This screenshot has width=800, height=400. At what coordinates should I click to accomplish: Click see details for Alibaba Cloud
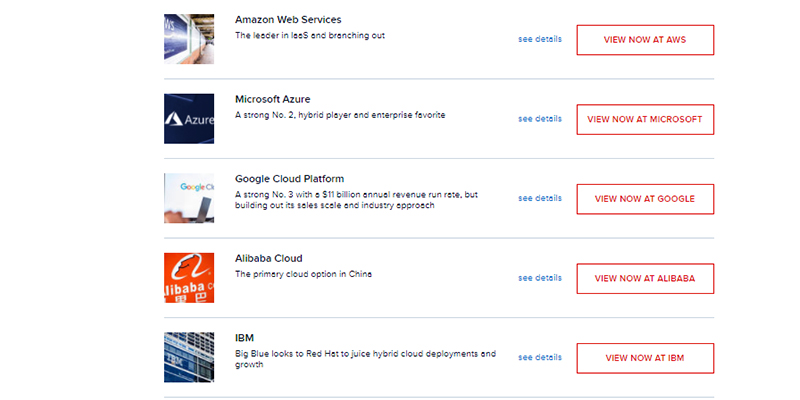point(540,278)
